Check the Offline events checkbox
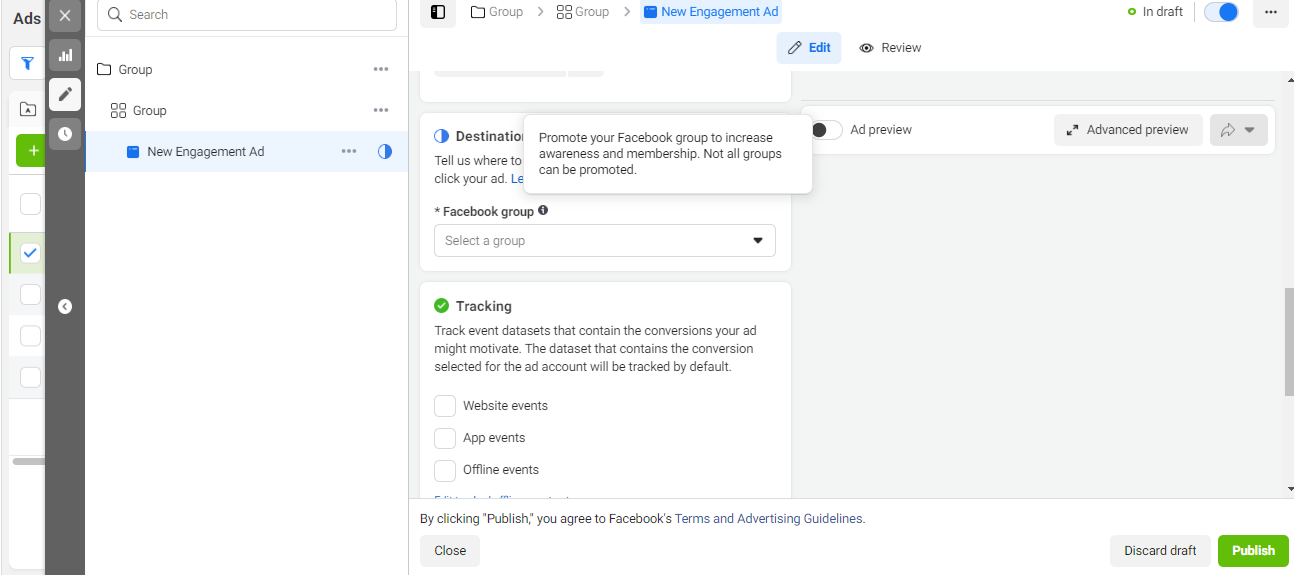 [x=445, y=470]
